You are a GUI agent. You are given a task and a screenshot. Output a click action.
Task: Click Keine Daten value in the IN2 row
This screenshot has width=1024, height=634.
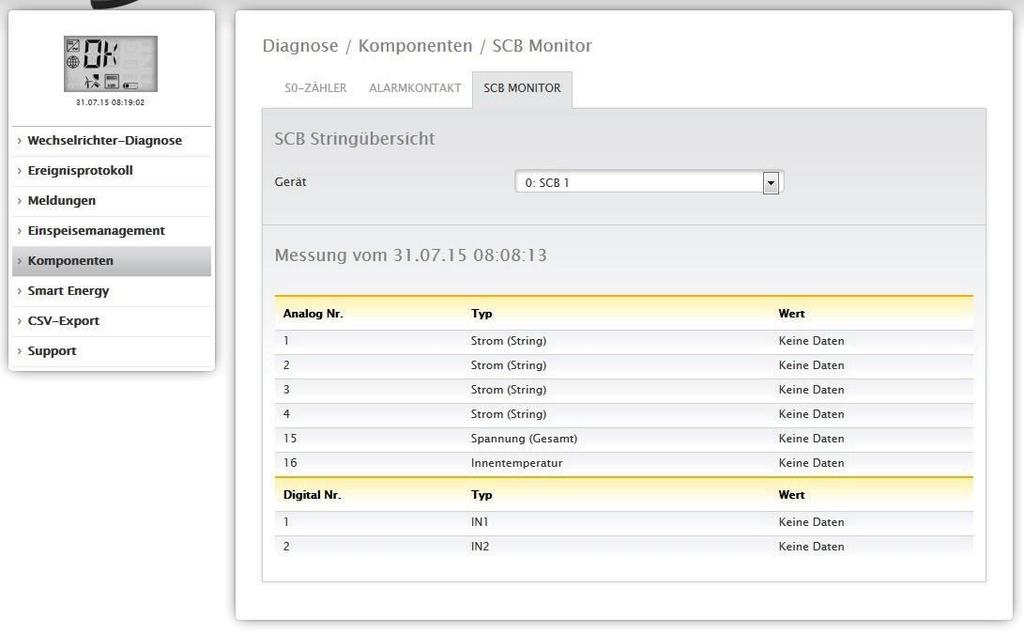[x=811, y=547]
